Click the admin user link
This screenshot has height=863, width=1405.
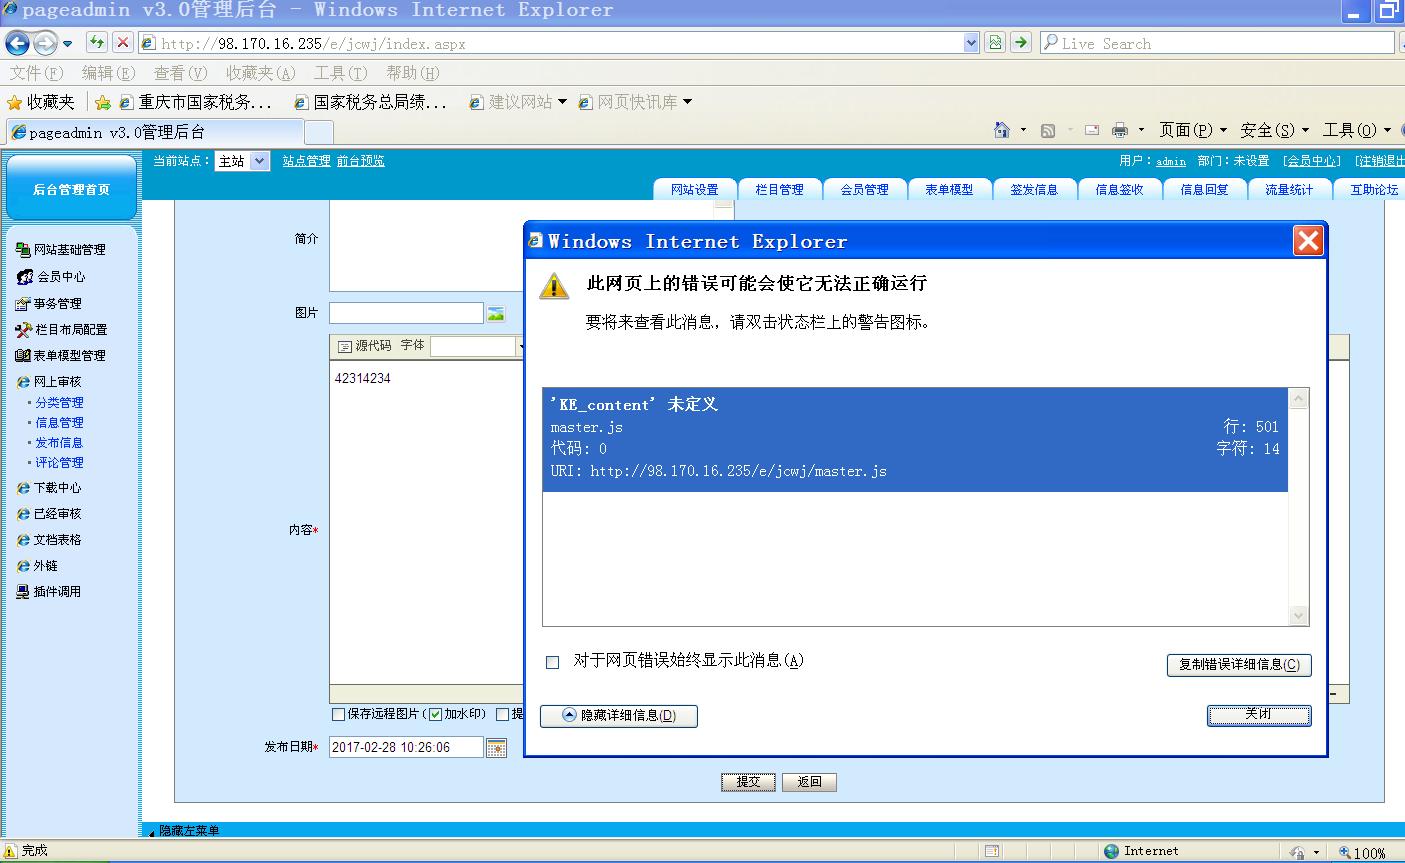1171,162
